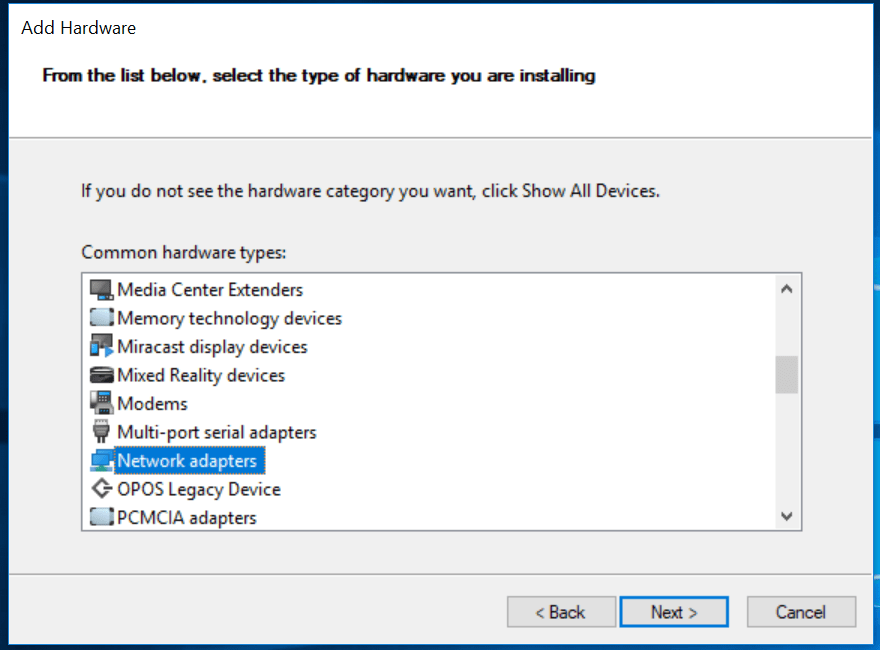Click the Multi-port serial adapters icon
Screen dimensions: 880x650
click(100, 432)
